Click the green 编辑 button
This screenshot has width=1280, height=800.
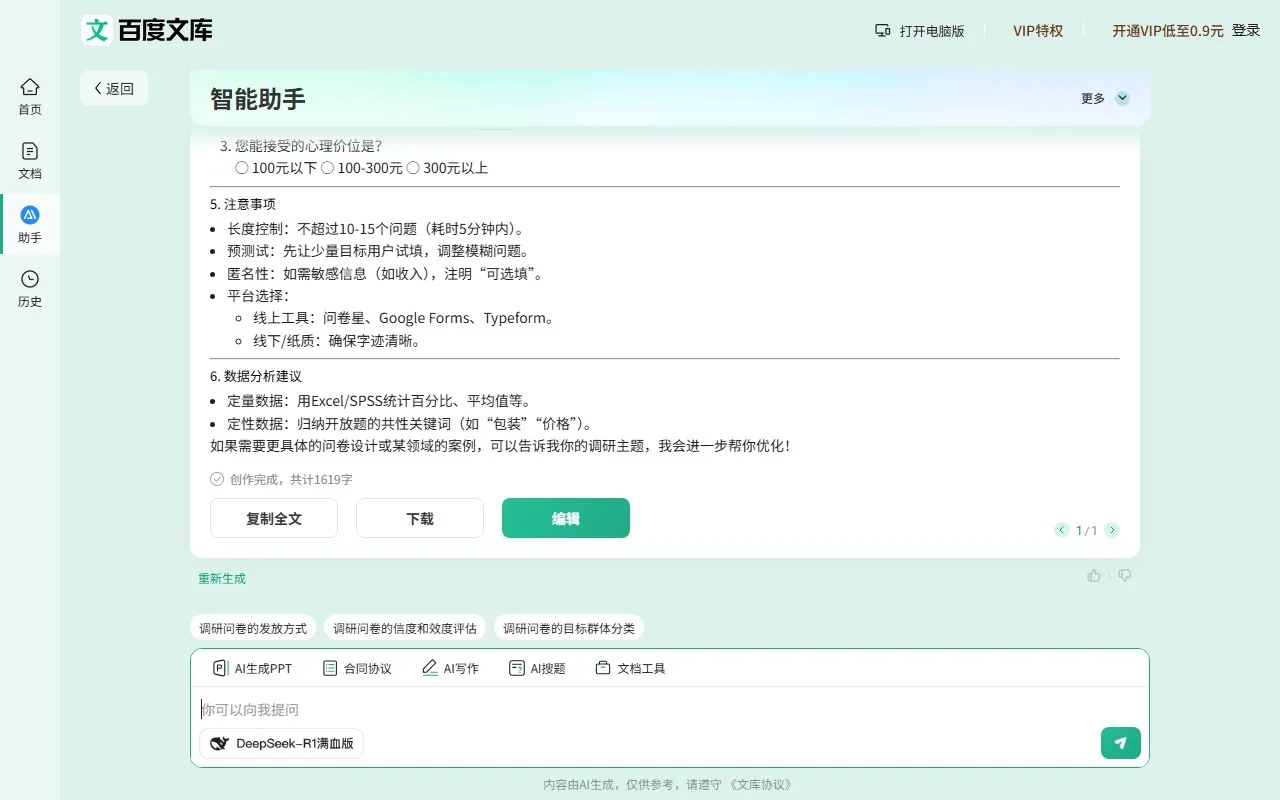coord(566,518)
